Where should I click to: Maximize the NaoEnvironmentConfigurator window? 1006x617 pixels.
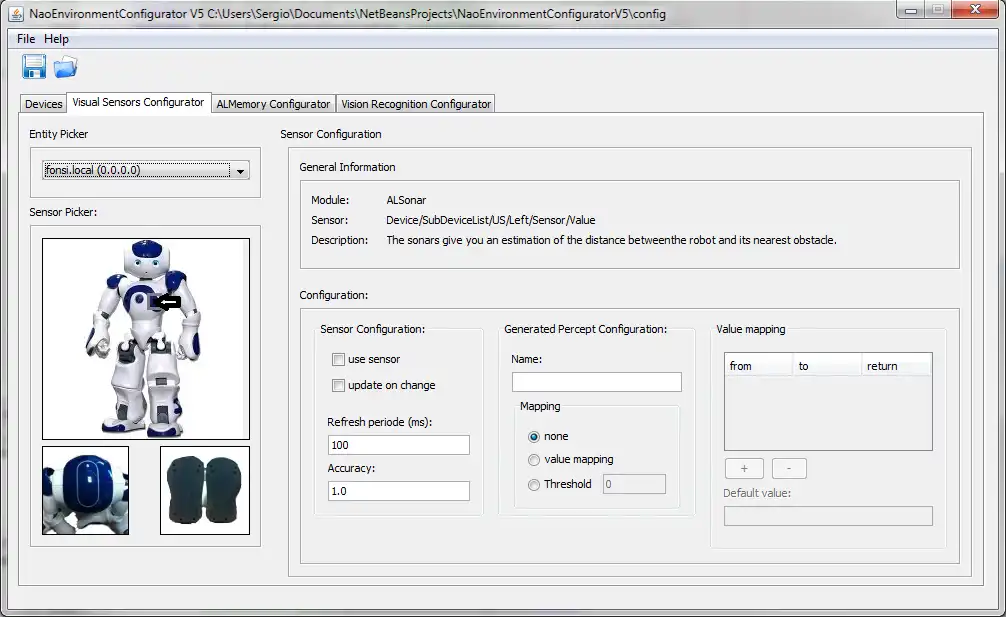click(937, 10)
